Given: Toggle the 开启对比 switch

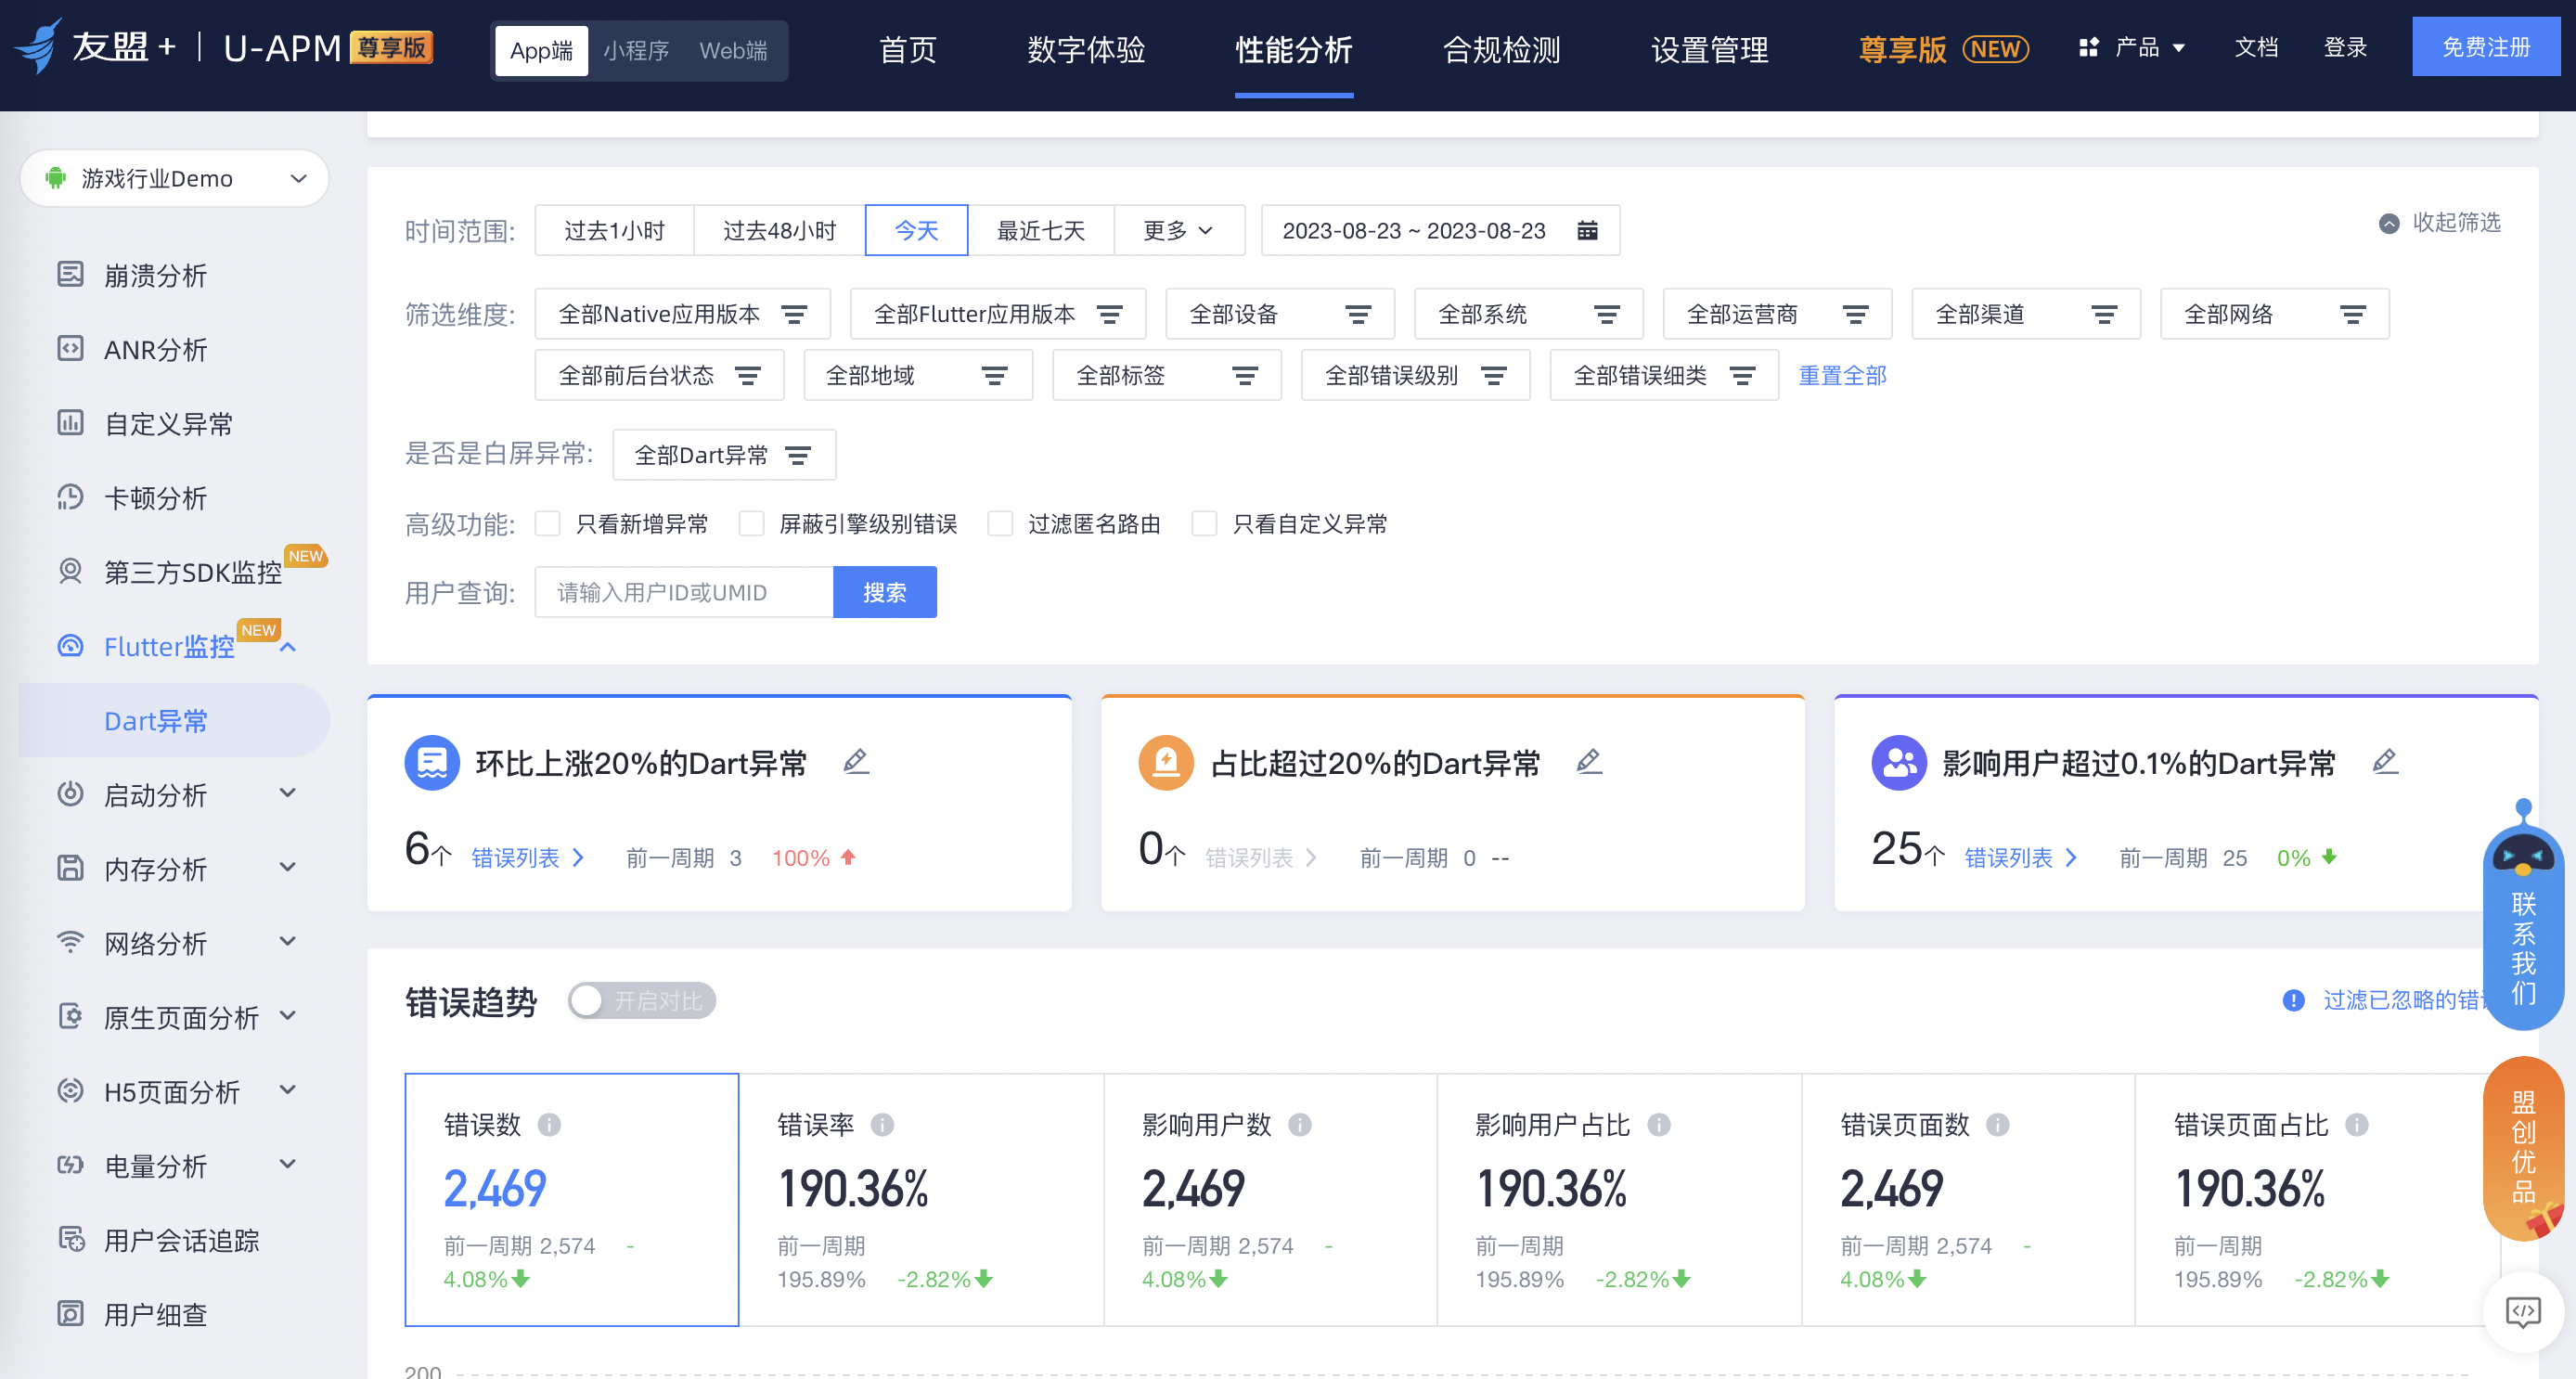Looking at the screenshot, I should coord(642,1000).
